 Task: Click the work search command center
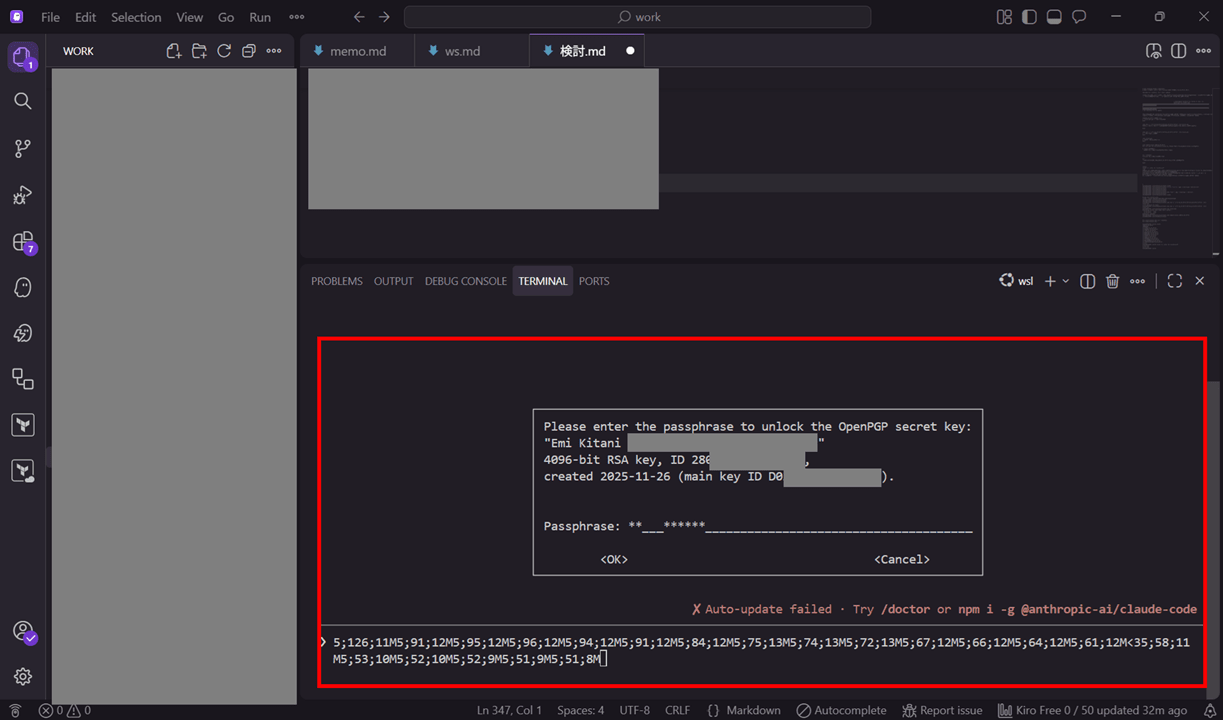[637, 17]
